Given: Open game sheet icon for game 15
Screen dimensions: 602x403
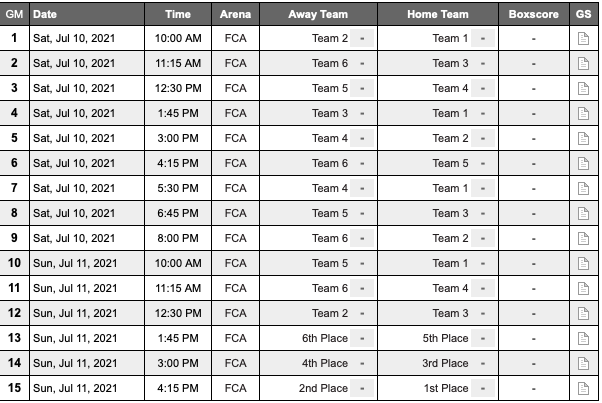Looking at the screenshot, I should (x=583, y=388).
